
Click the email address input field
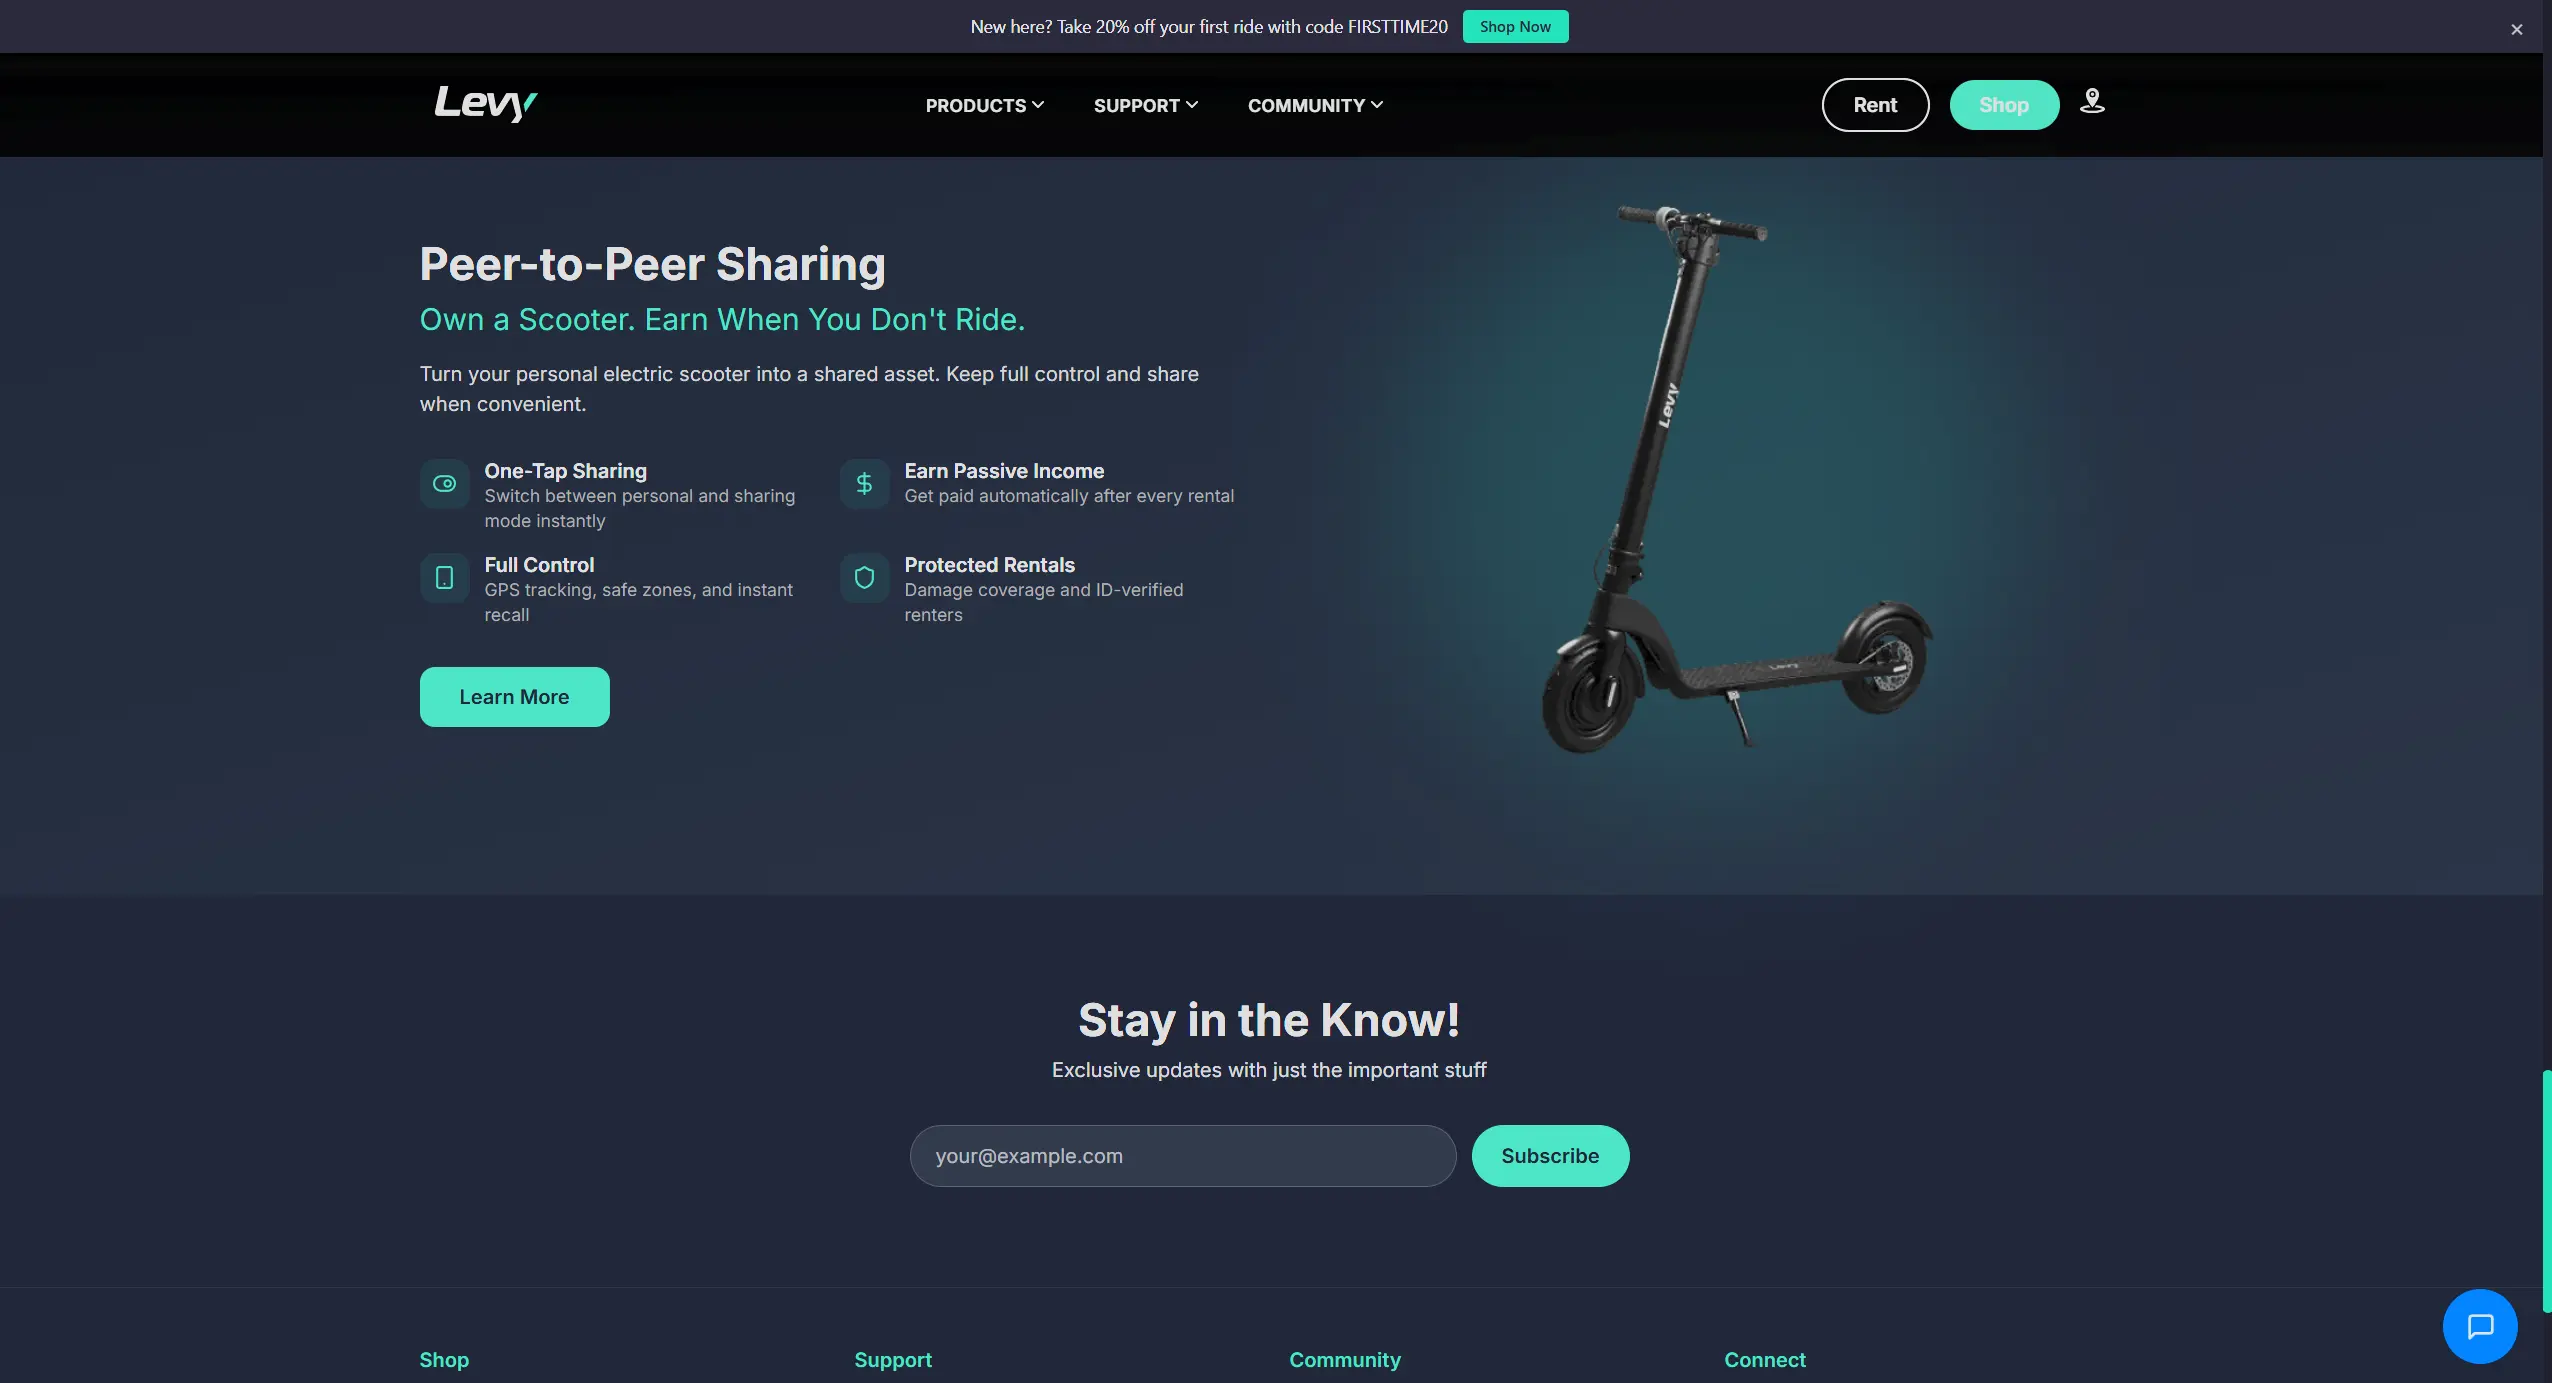(x=1183, y=1156)
